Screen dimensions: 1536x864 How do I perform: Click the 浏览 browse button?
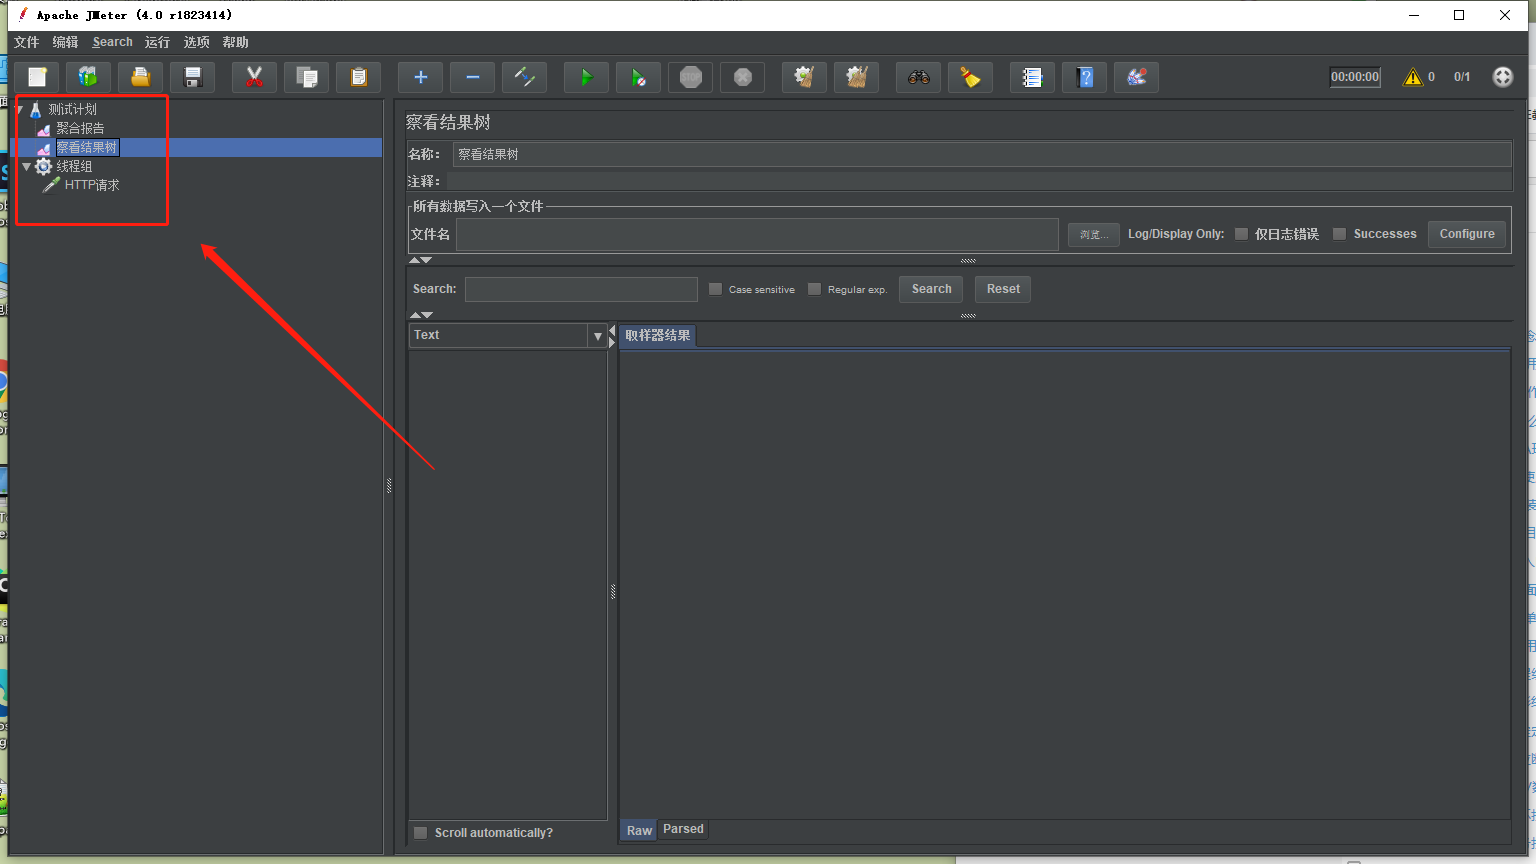coord(1094,234)
